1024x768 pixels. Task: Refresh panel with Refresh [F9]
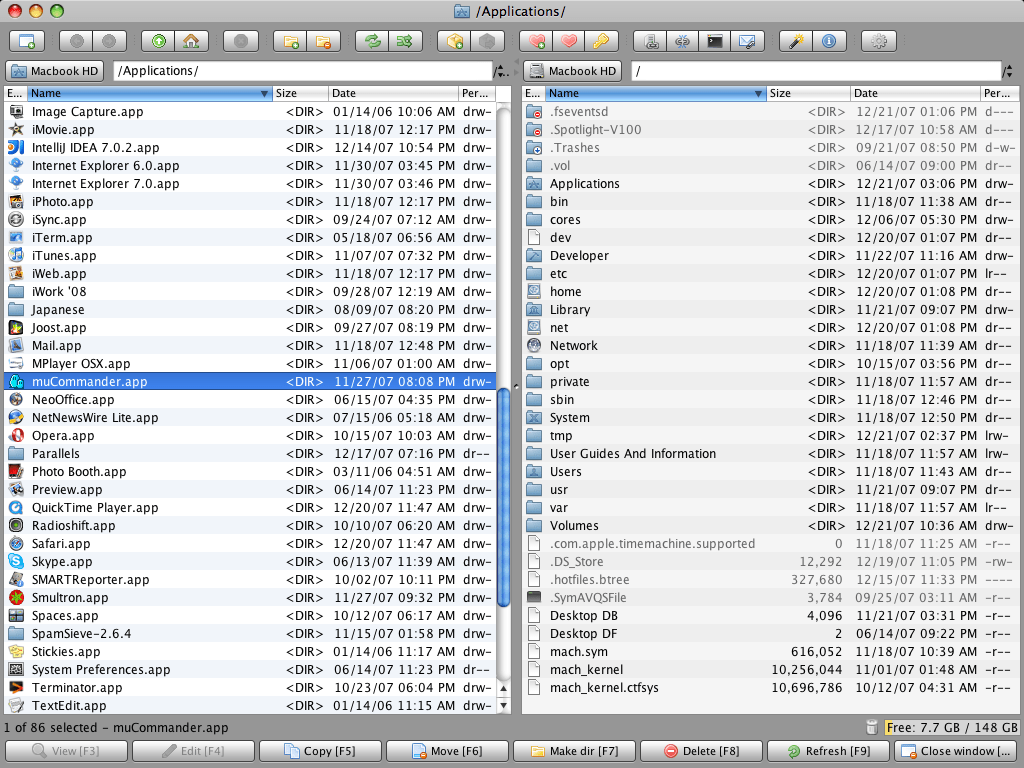point(828,751)
